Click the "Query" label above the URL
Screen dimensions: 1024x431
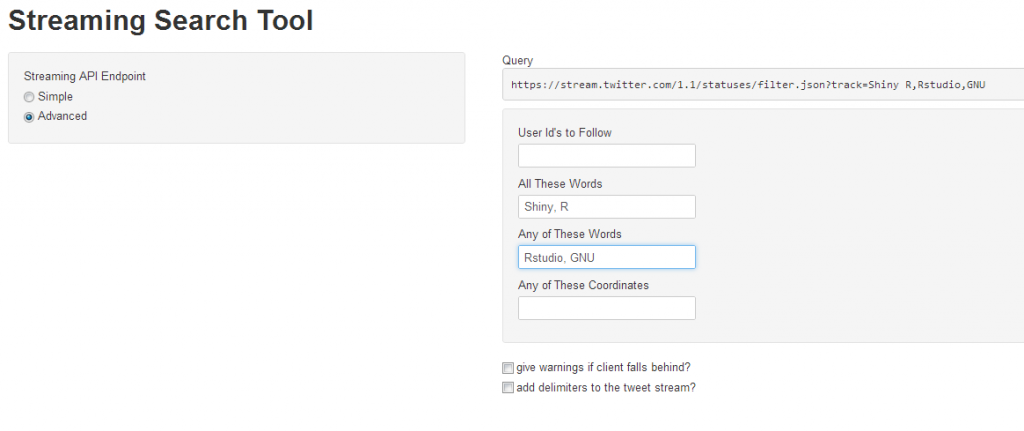(x=518, y=61)
